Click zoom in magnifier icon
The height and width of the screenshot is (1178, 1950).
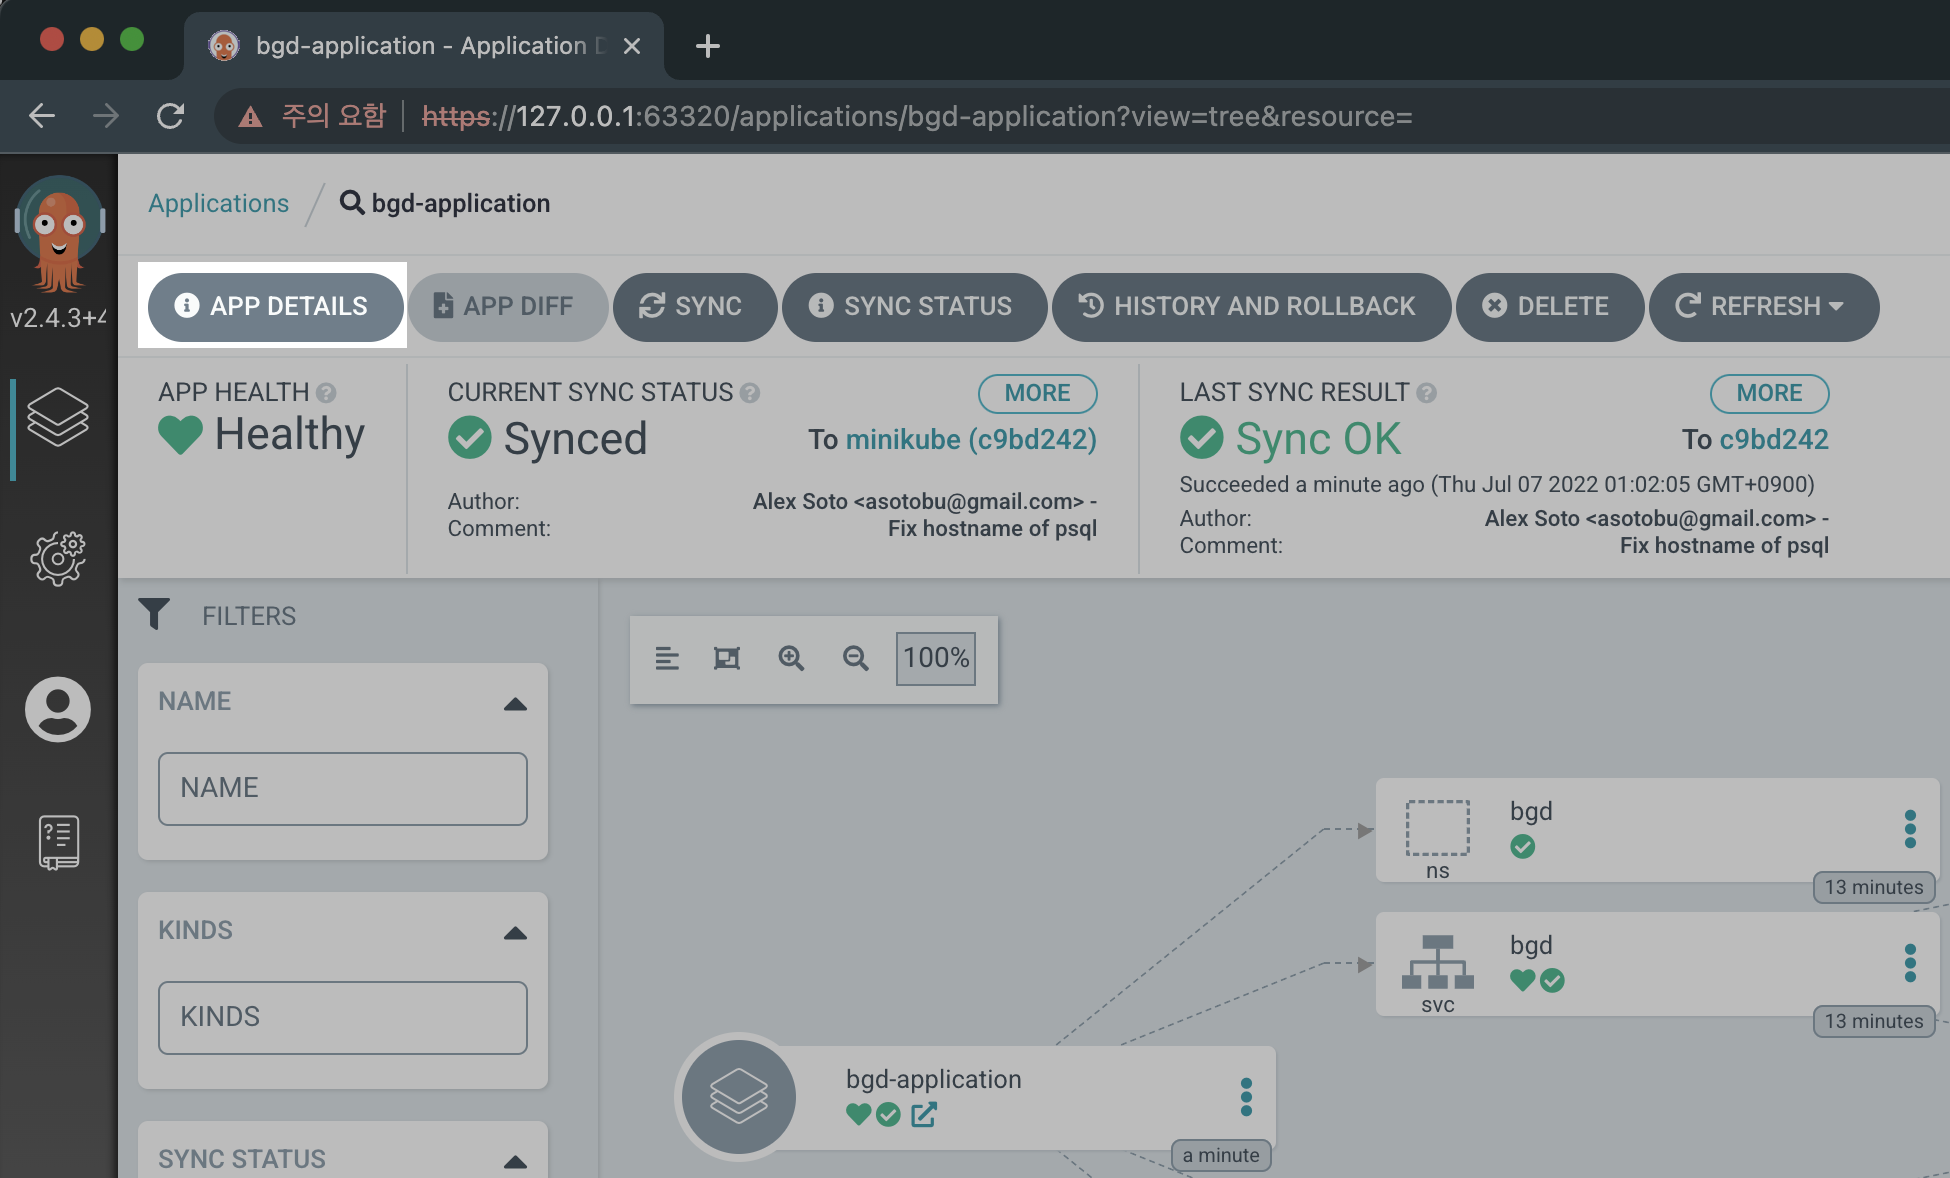click(x=791, y=658)
